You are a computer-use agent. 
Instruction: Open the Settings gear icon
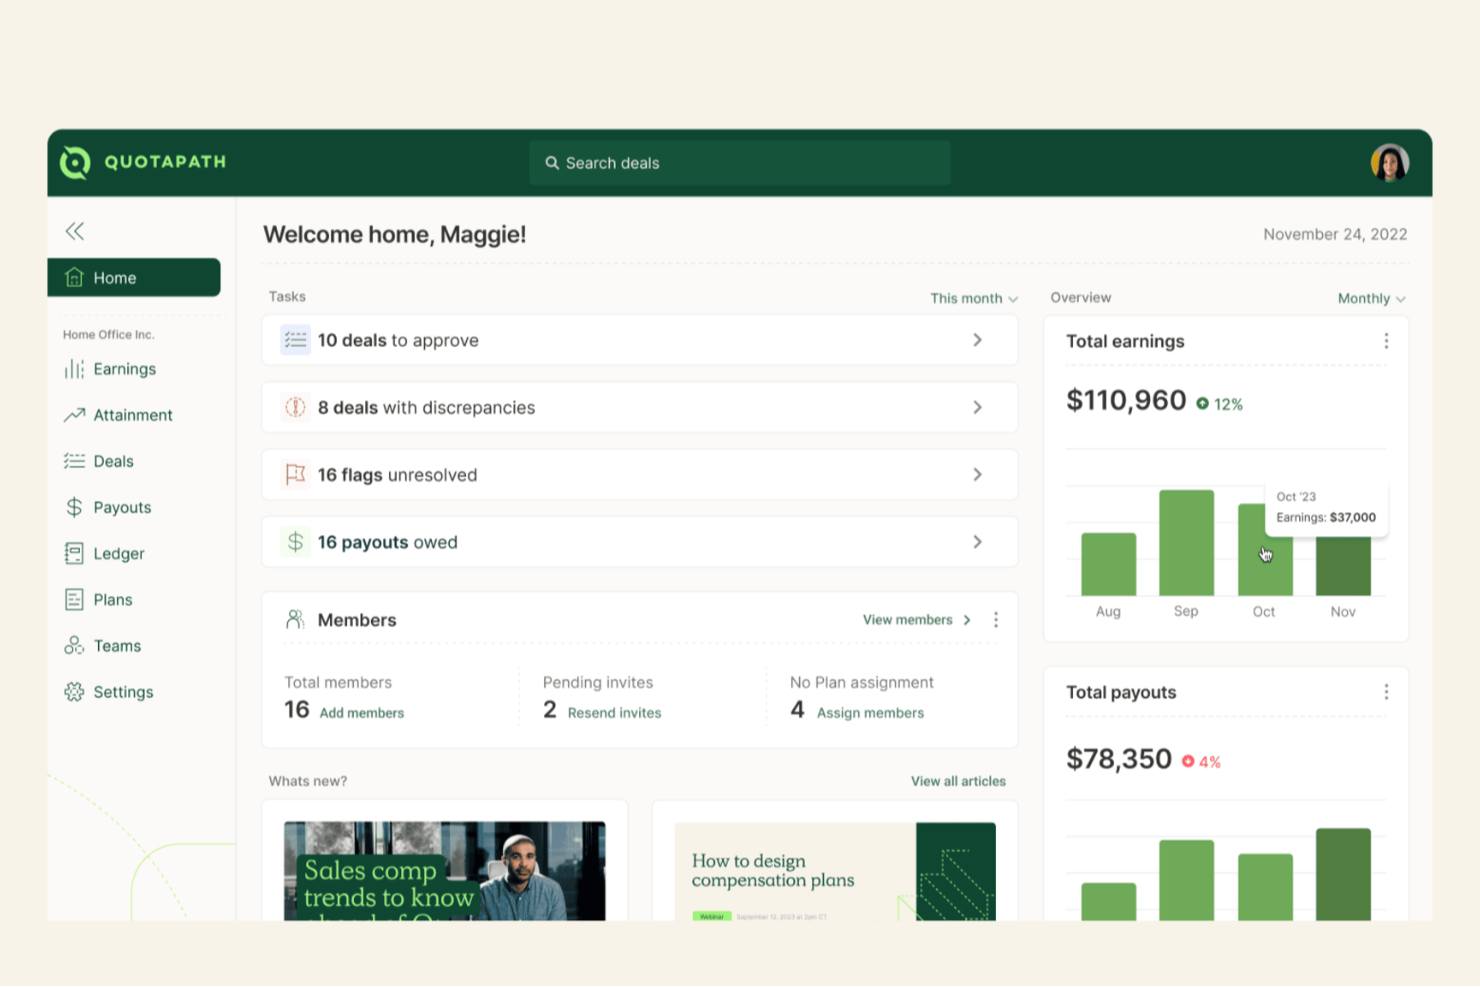[x=73, y=691]
